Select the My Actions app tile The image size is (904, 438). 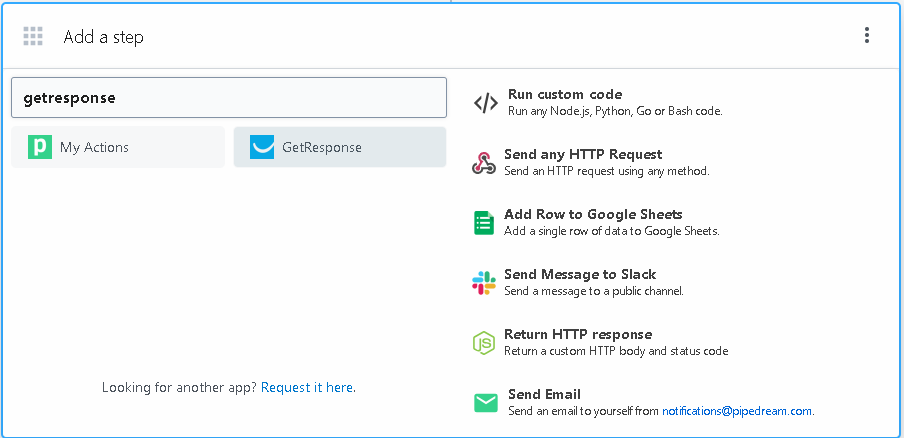(x=118, y=147)
